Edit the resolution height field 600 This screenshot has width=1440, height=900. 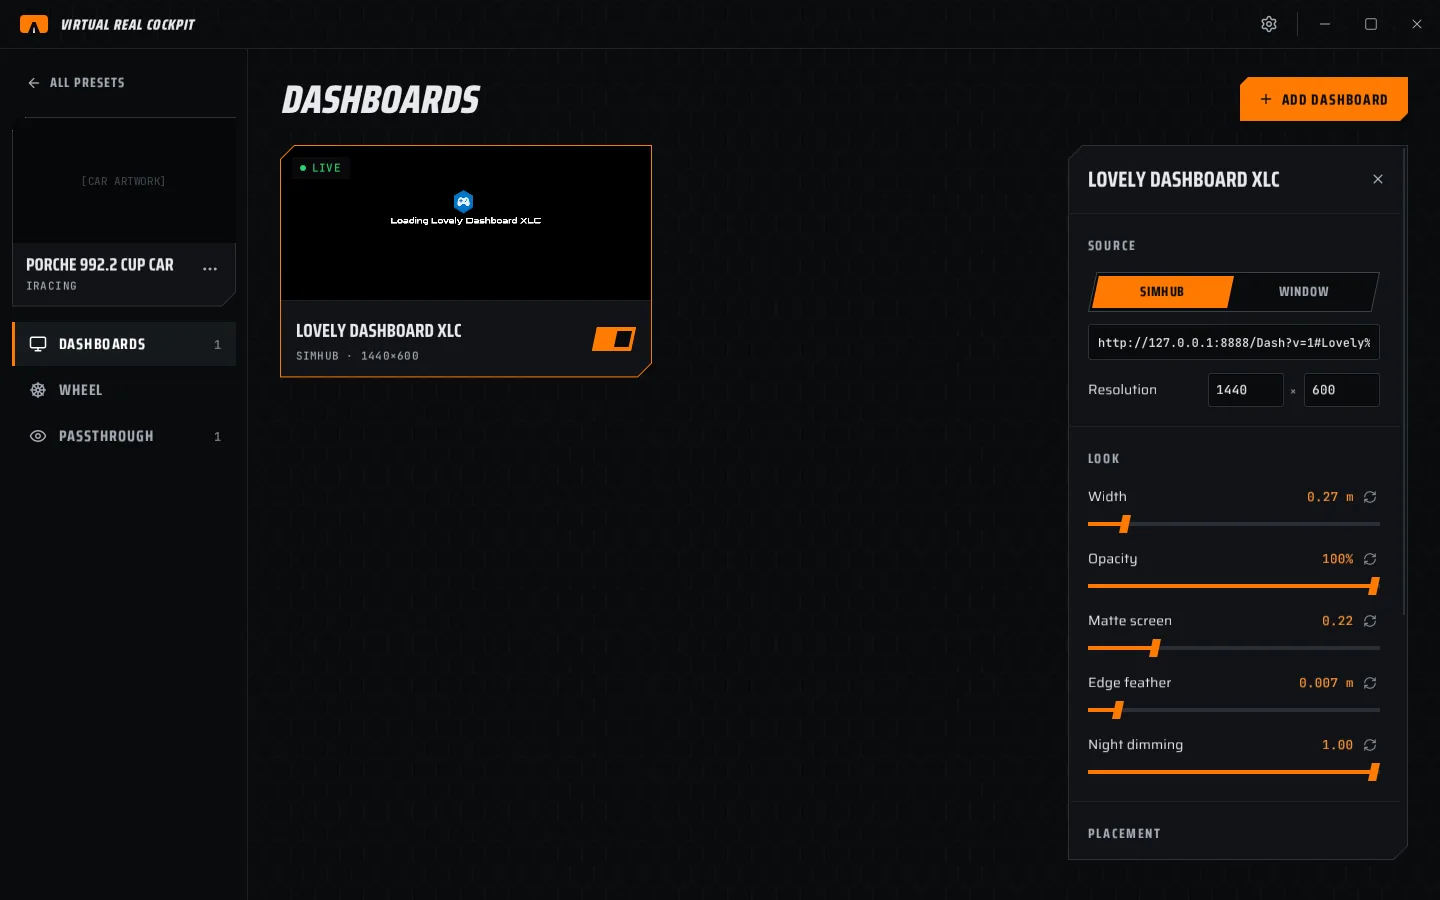1342,390
